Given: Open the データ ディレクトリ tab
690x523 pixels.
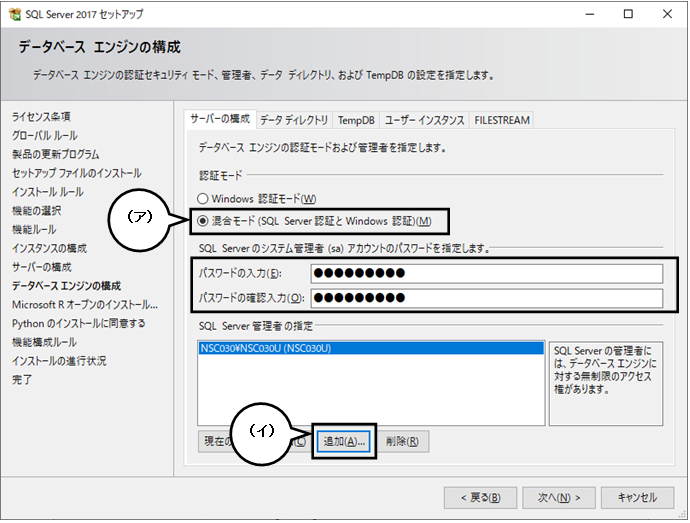Looking at the screenshot, I should coord(294,120).
